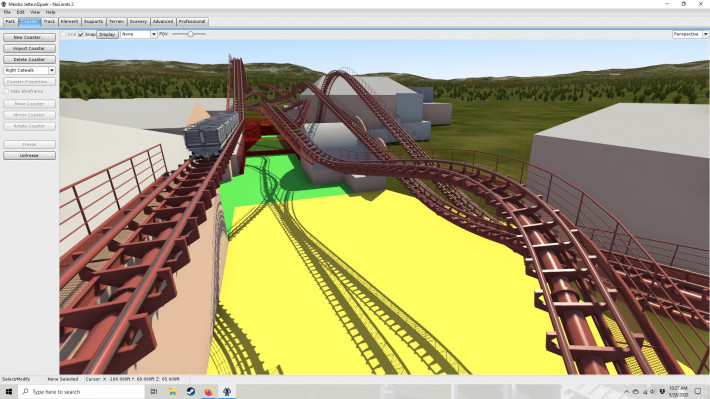Click the New Coaster button
This screenshot has width=710, height=399.
click(x=29, y=37)
